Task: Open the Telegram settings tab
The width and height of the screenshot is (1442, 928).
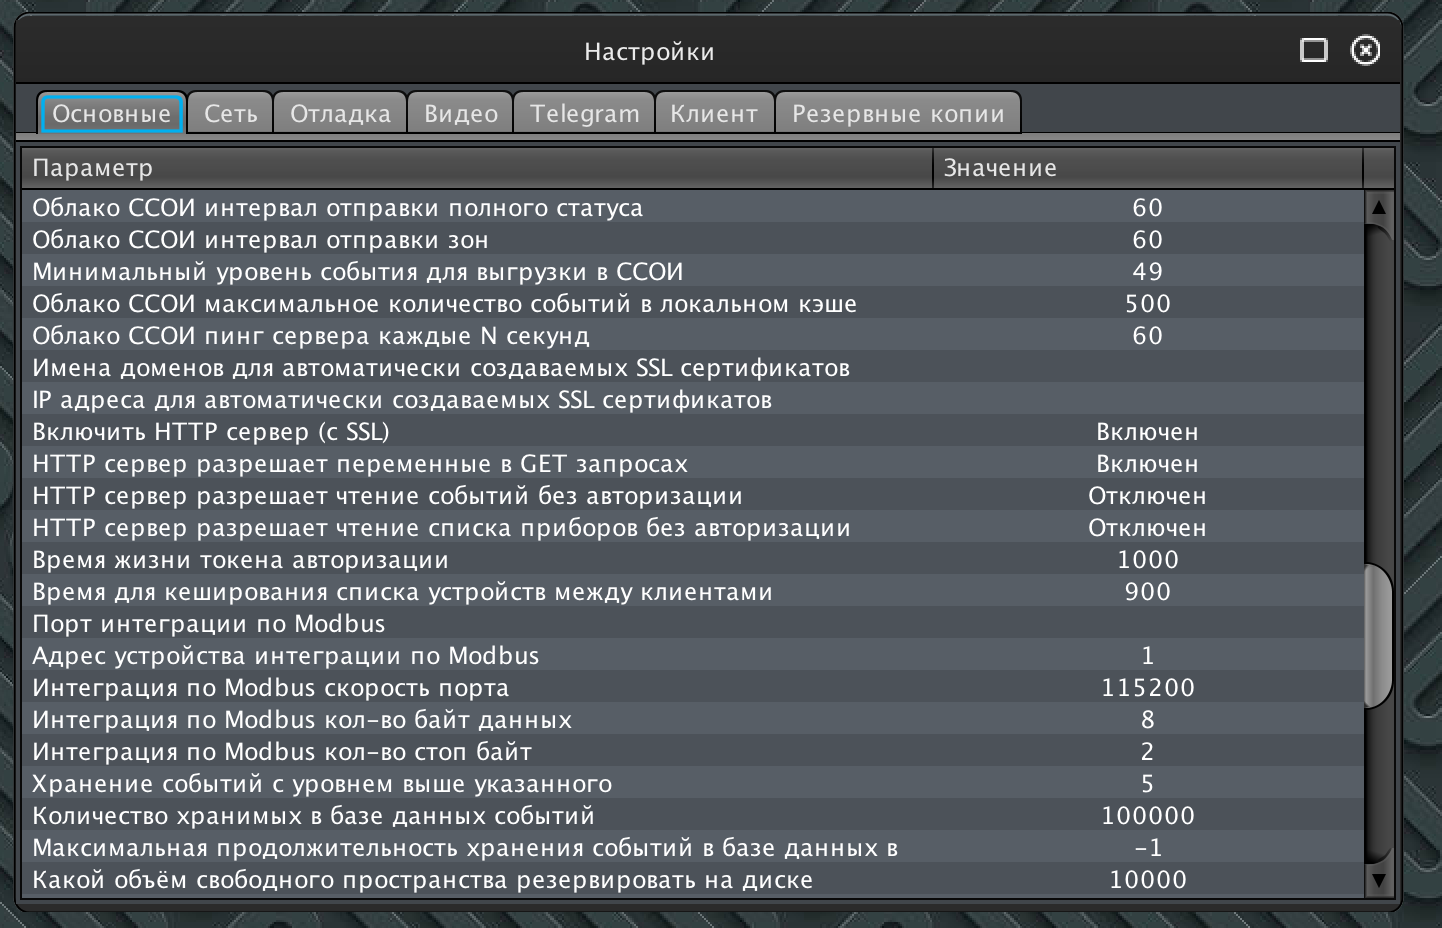Action: (584, 114)
